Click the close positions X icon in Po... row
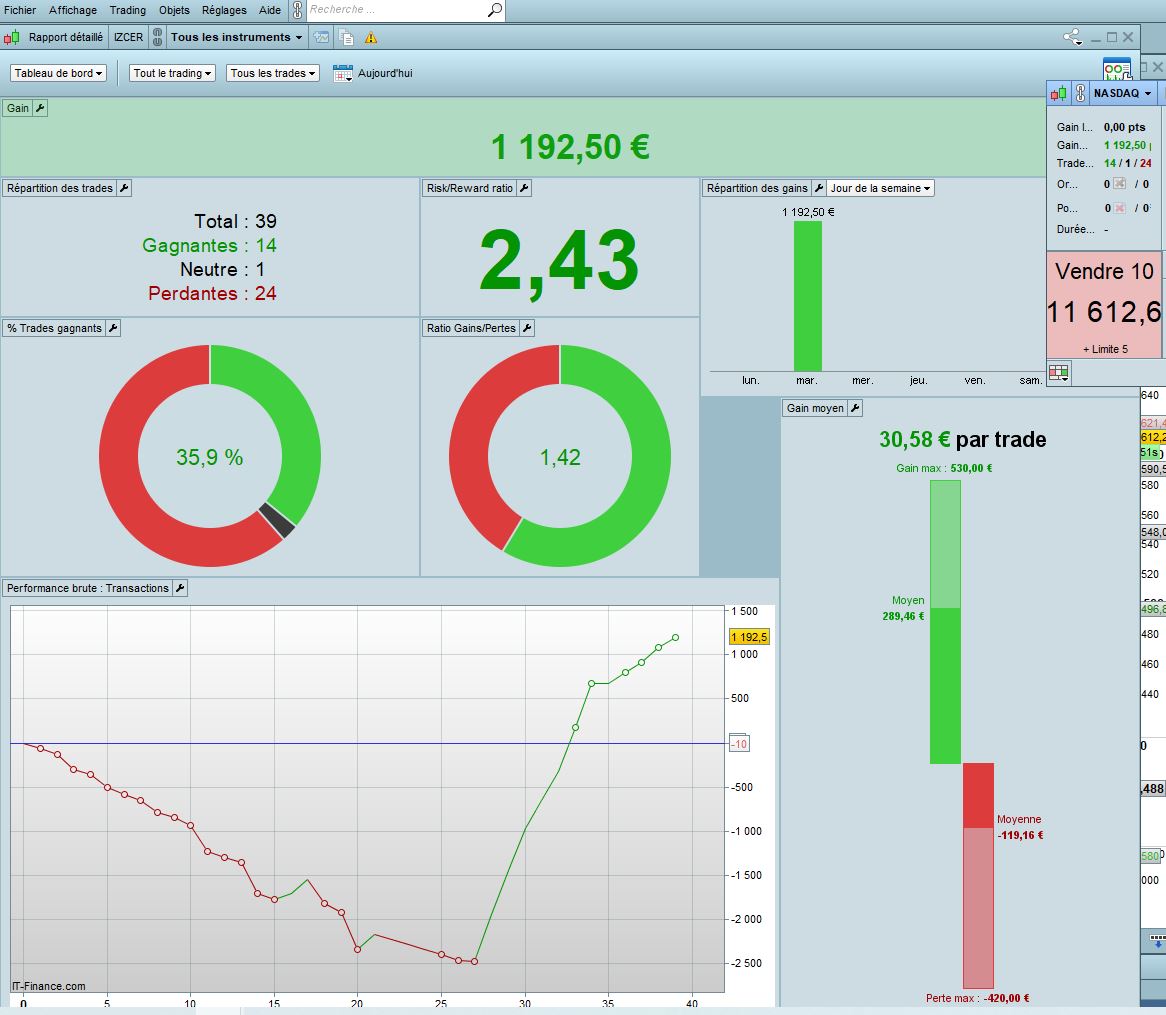This screenshot has height=1015, width=1166. pyautogui.click(x=1119, y=208)
